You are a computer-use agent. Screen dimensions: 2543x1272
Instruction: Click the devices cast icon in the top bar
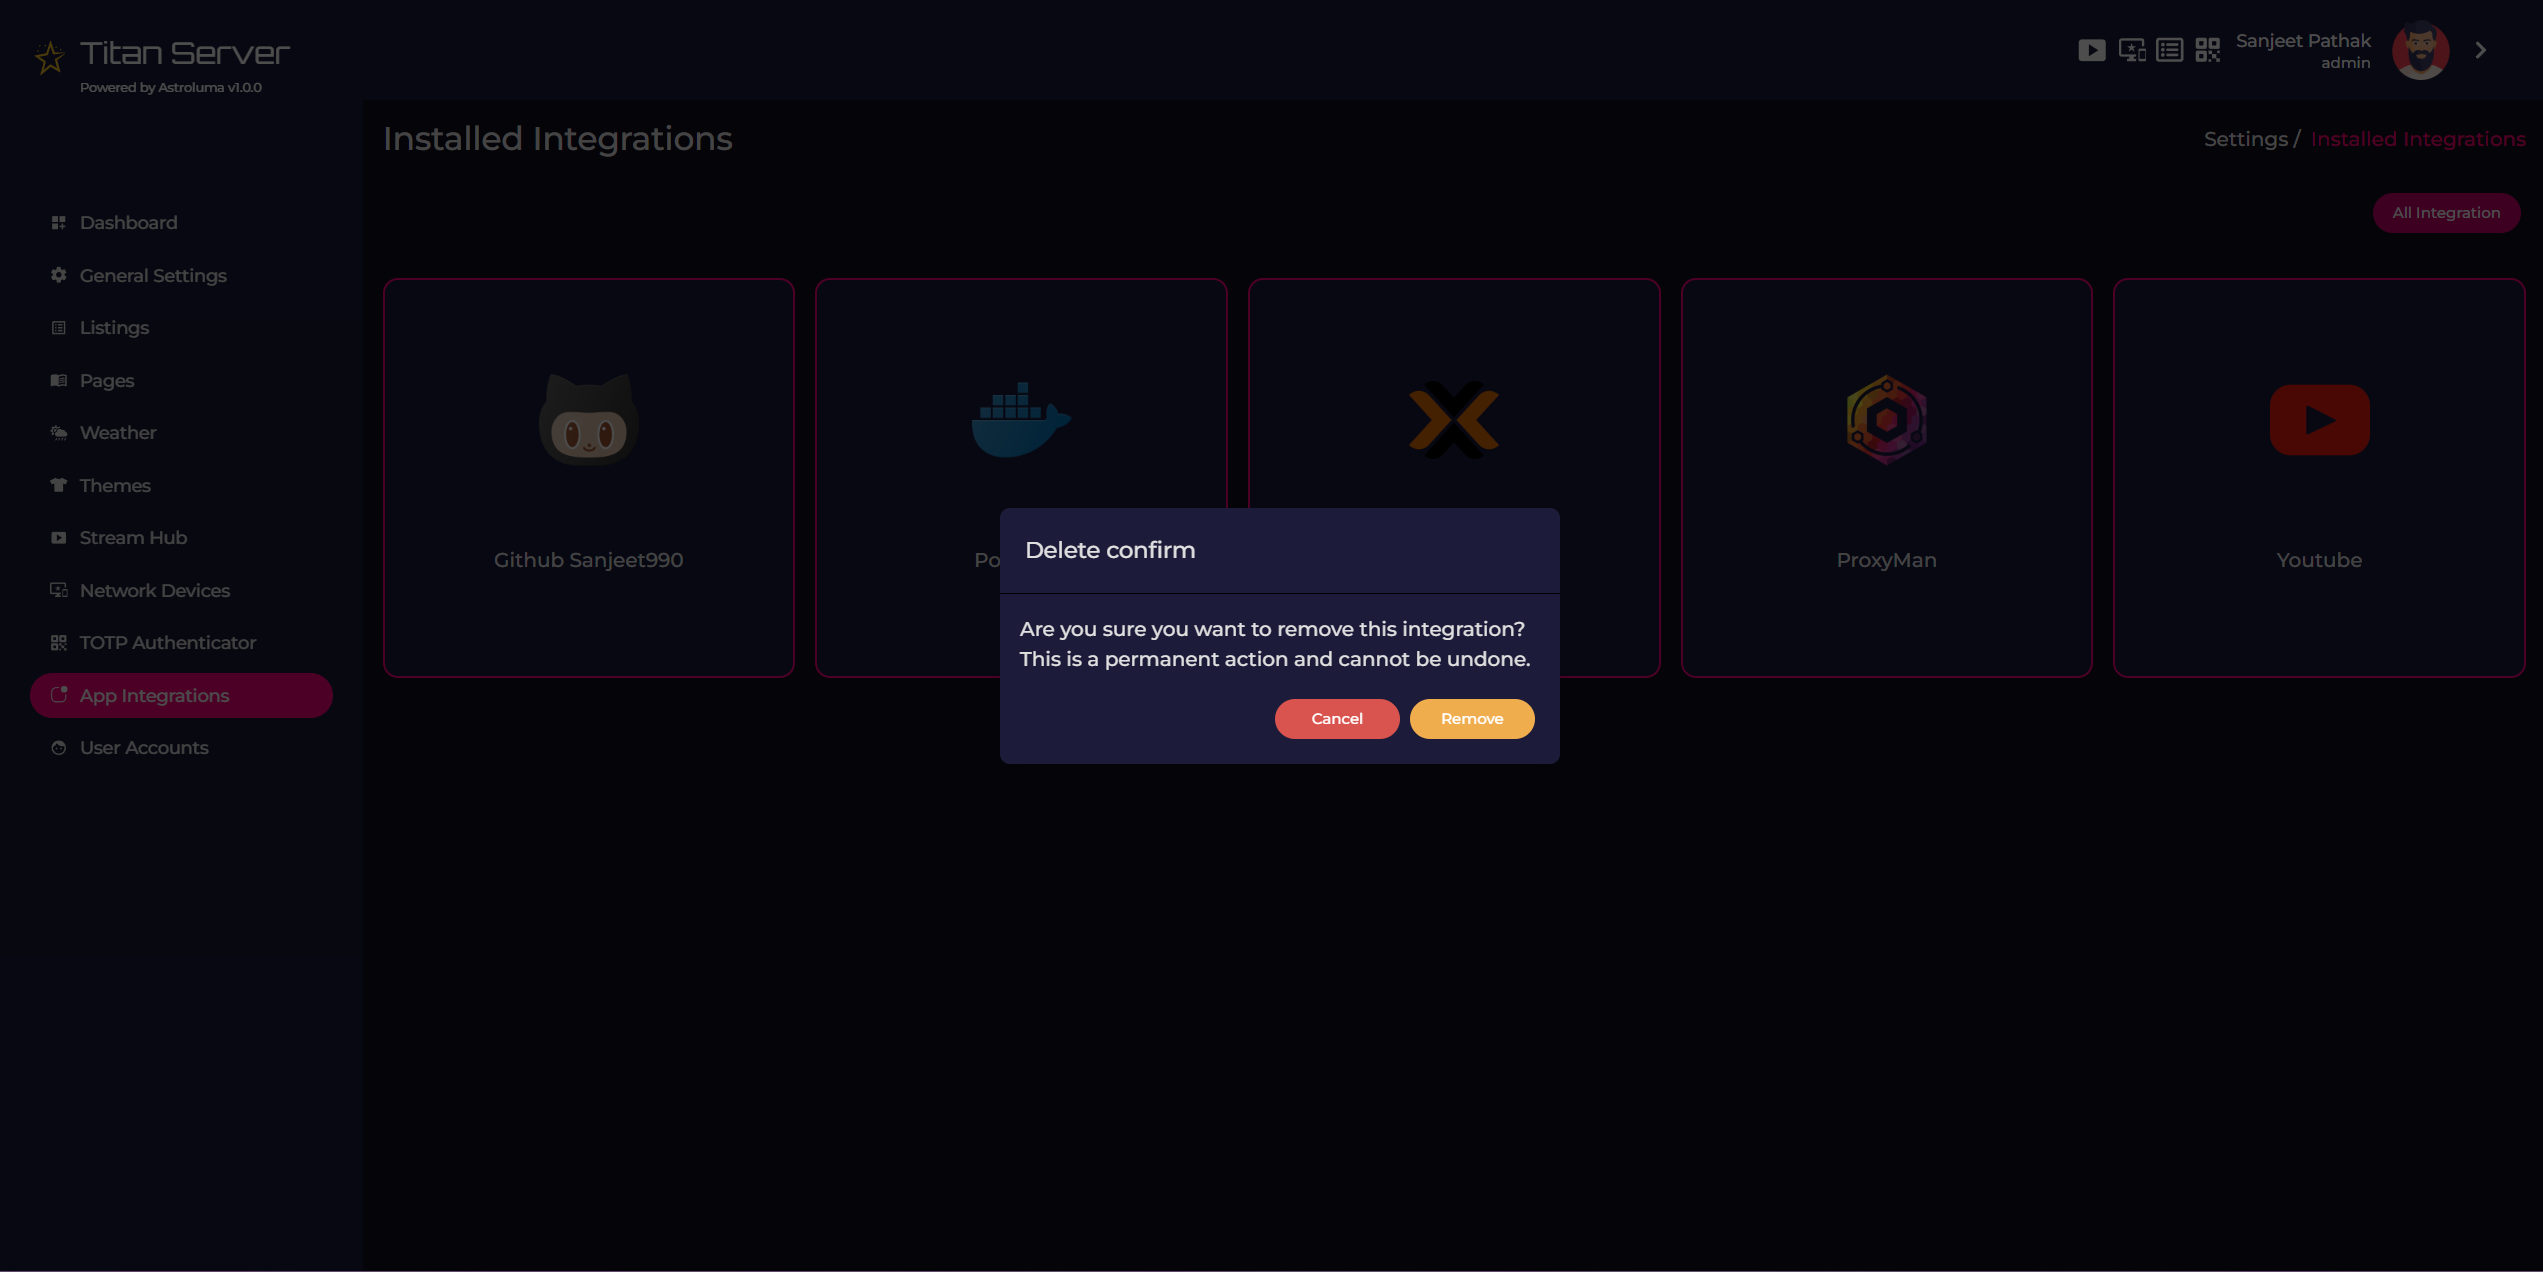[x=2130, y=49]
